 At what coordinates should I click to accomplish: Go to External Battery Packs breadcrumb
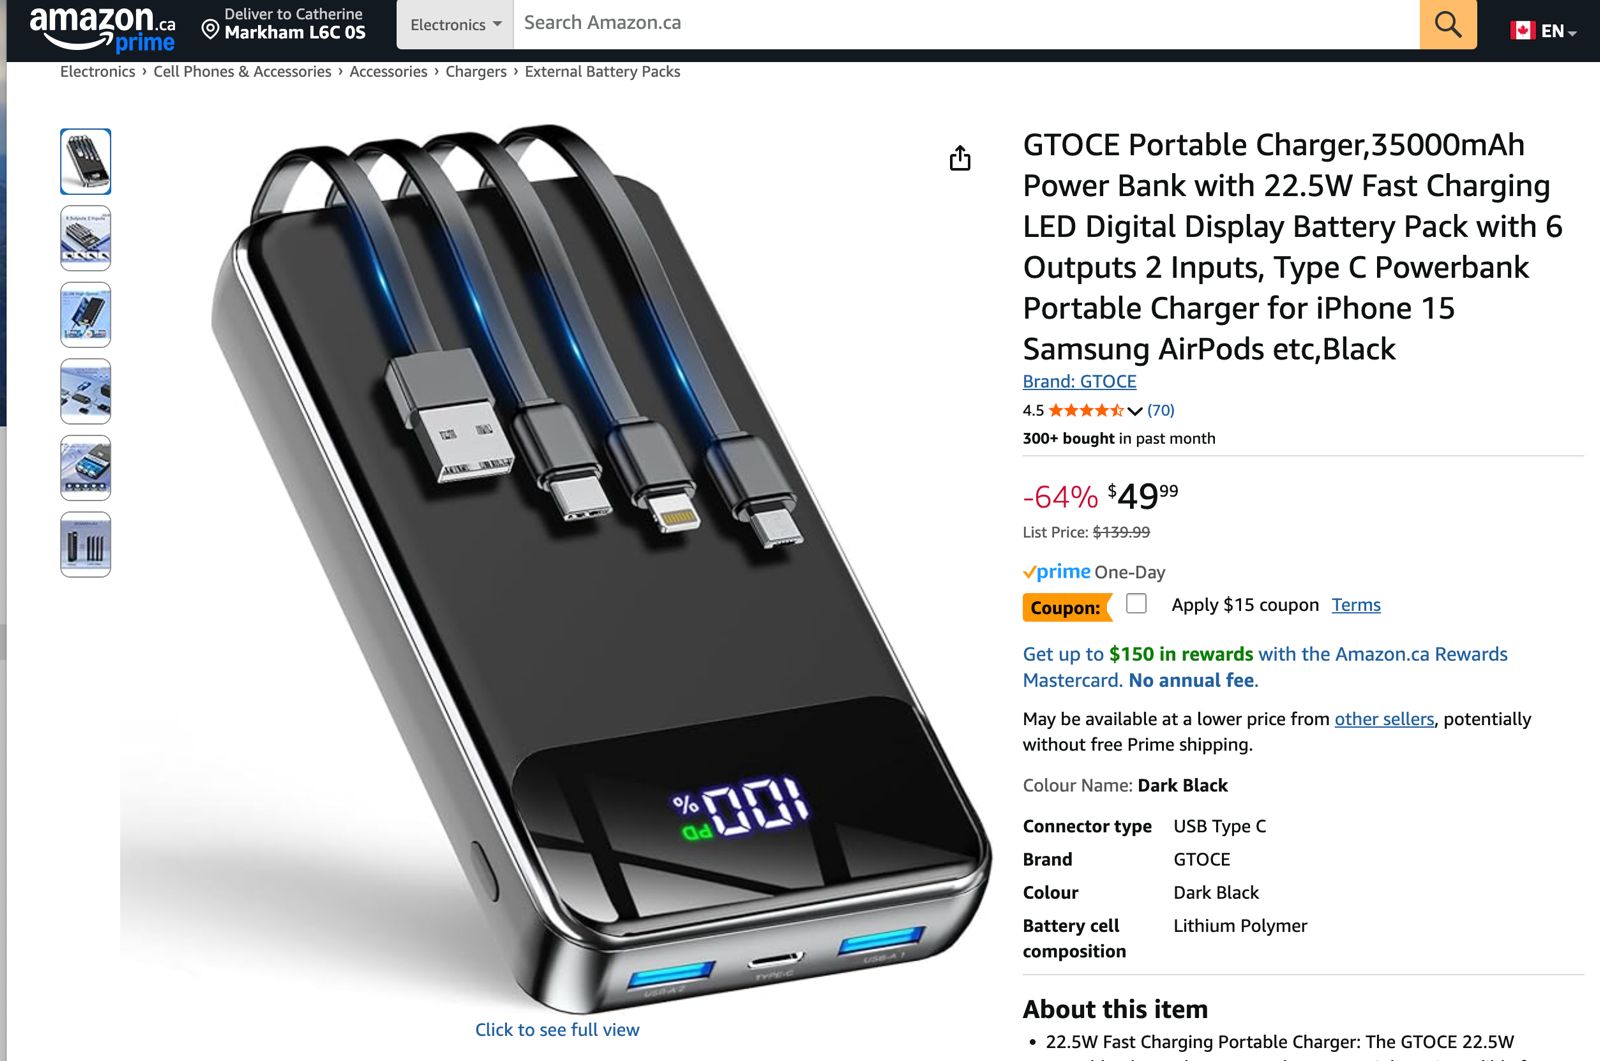[602, 72]
